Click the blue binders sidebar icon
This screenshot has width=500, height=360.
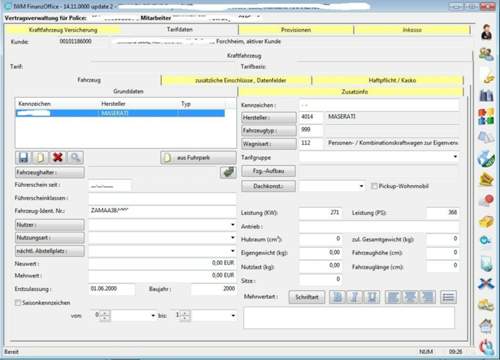486,96
